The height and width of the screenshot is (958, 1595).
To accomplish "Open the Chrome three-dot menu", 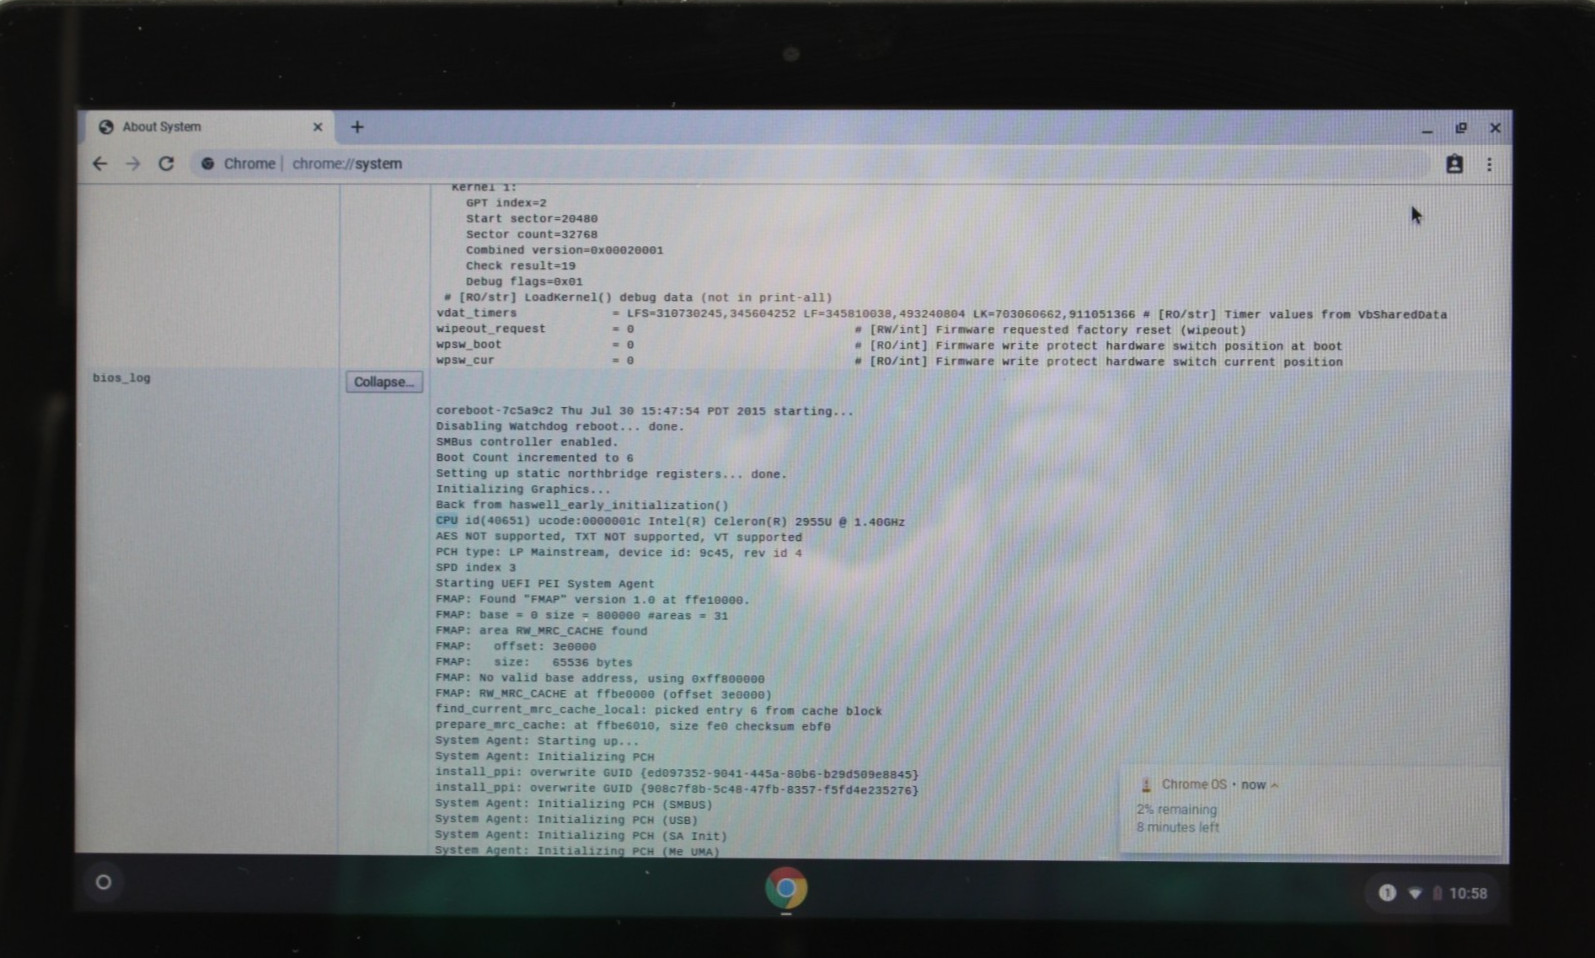I will (1489, 165).
